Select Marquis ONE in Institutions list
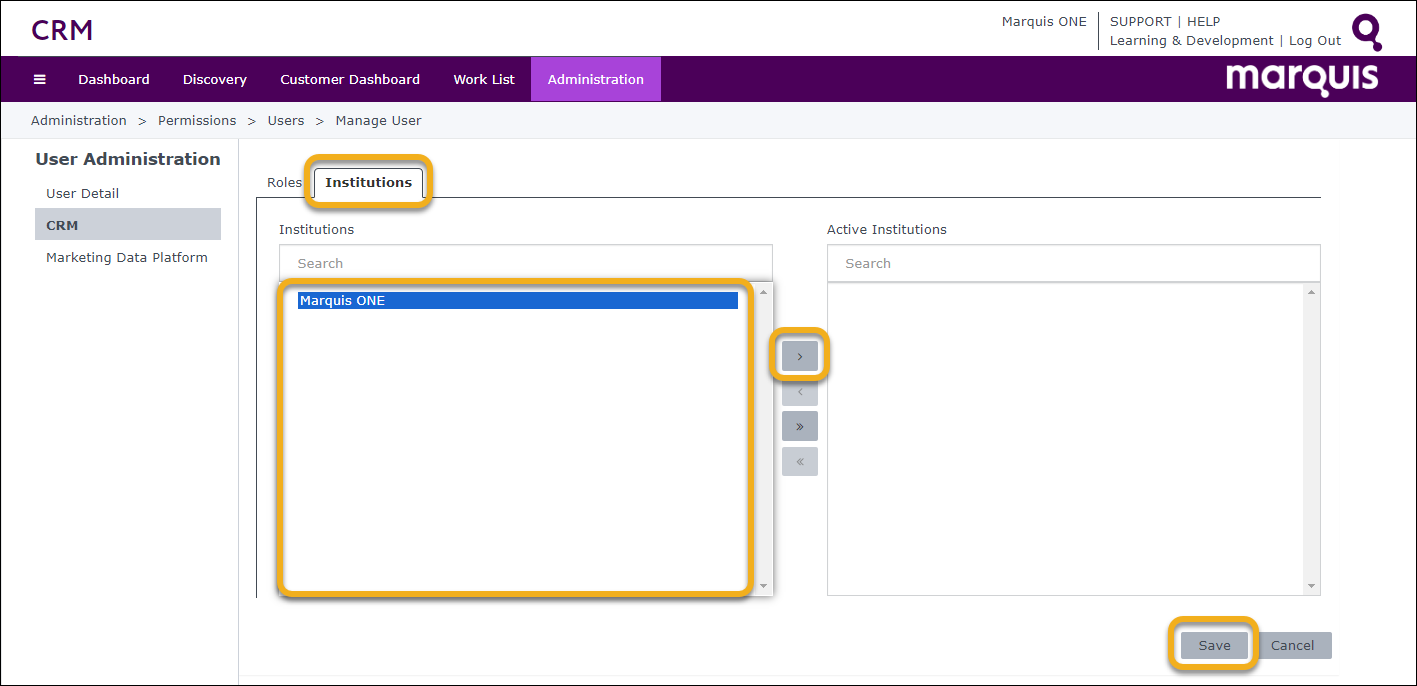The height and width of the screenshot is (686, 1417). (518, 300)
